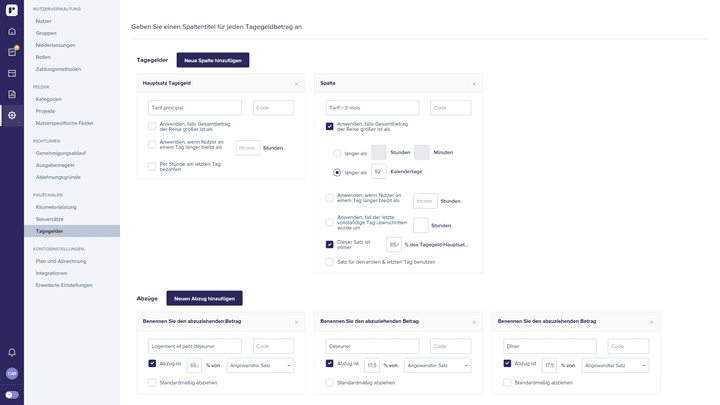Click the CM user avatar
The image size is (720, 405).
click(x=12, y=373)
